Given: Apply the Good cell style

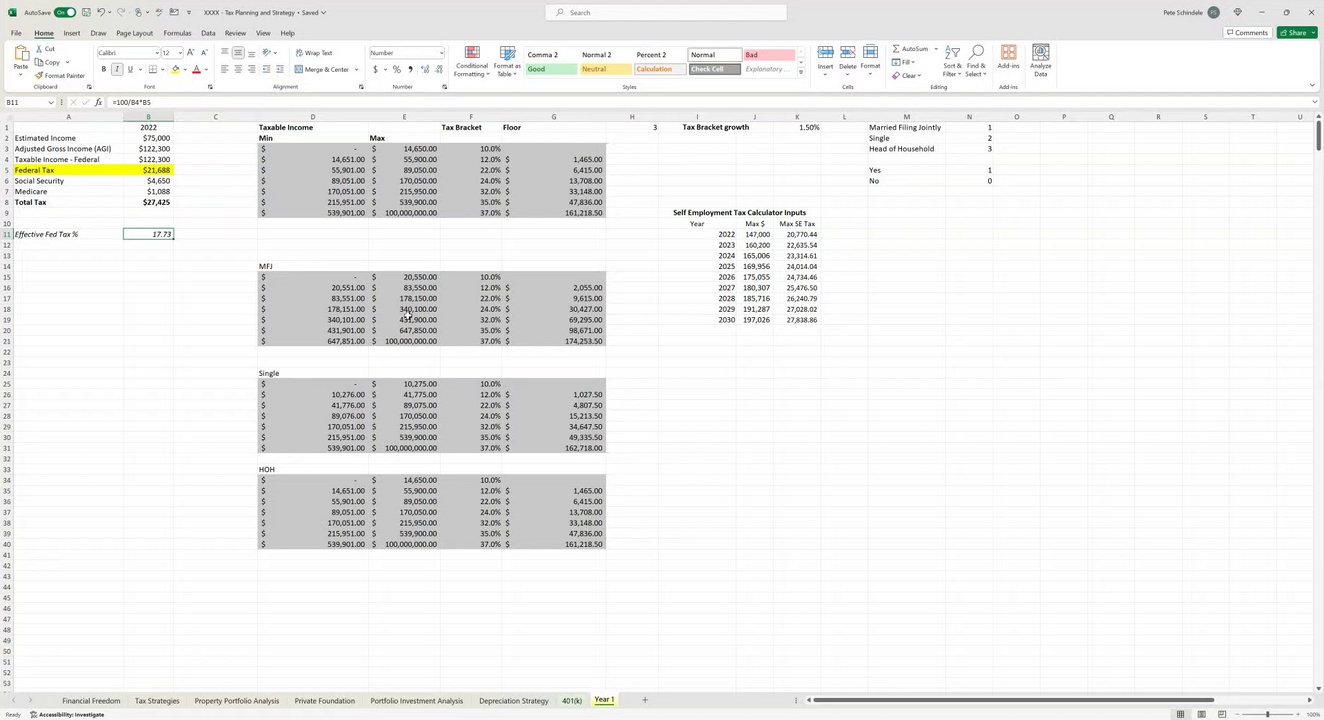Looking at the screenshot, I should pyautogui.click(x=550, y=69).
